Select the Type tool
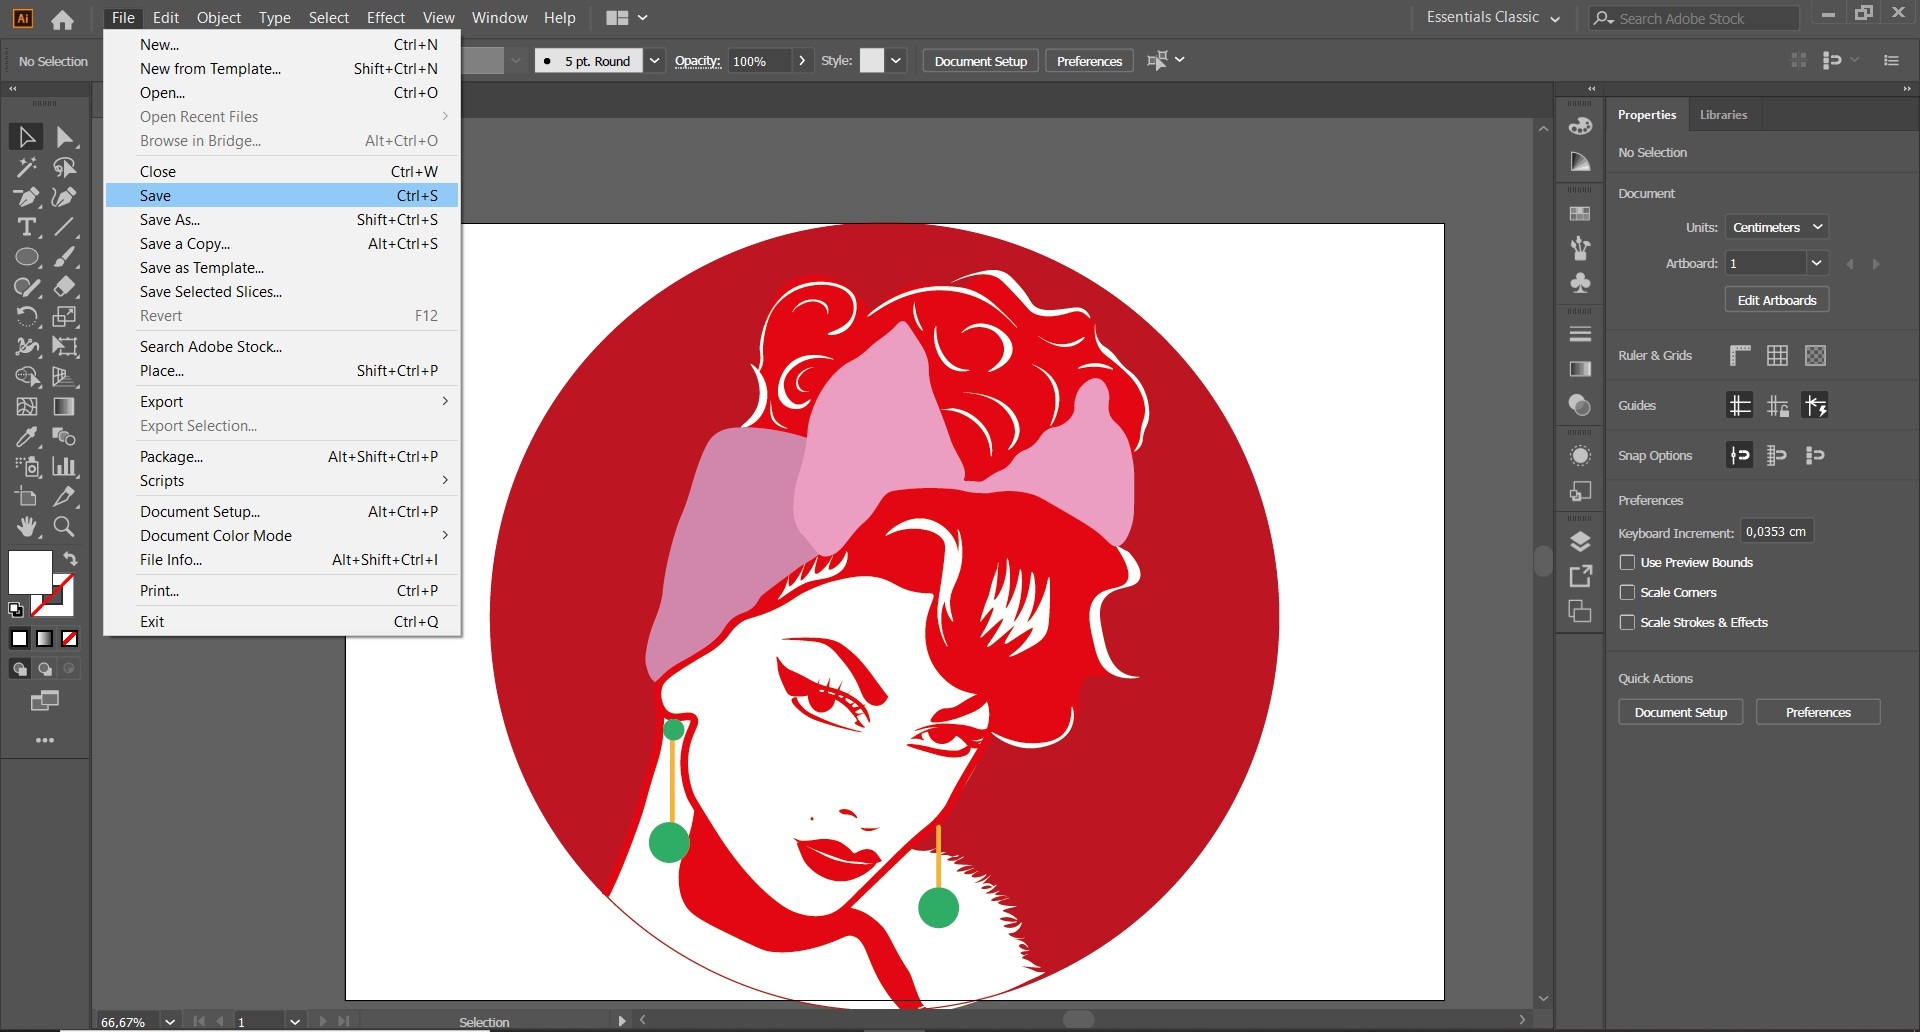 [x=26, y=227]
